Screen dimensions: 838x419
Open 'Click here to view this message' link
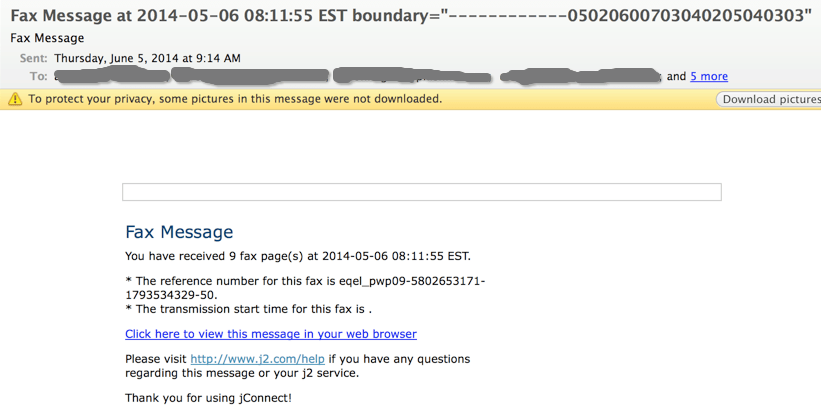click(x=270, y=334)
